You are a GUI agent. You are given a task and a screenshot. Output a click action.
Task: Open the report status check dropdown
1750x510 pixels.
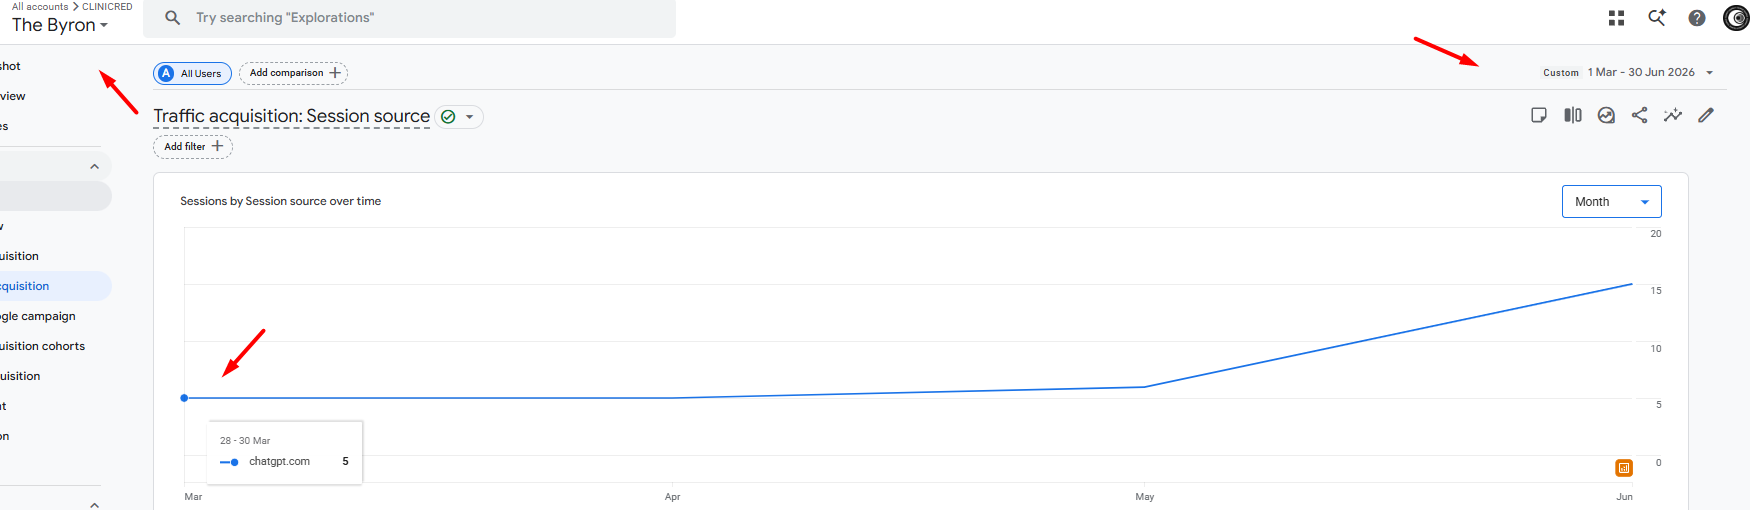(459, 117)
